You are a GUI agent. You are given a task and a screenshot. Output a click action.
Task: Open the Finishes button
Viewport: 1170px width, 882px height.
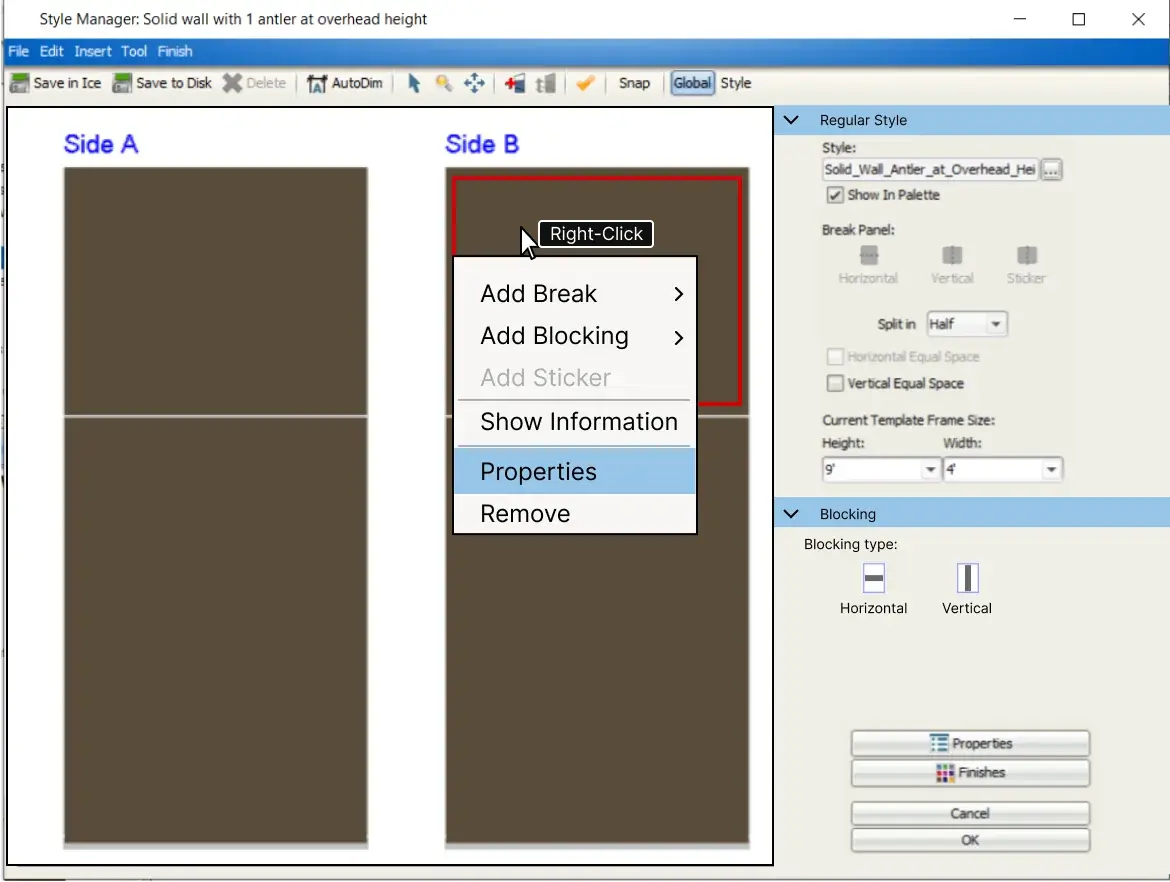click(970, 772)
